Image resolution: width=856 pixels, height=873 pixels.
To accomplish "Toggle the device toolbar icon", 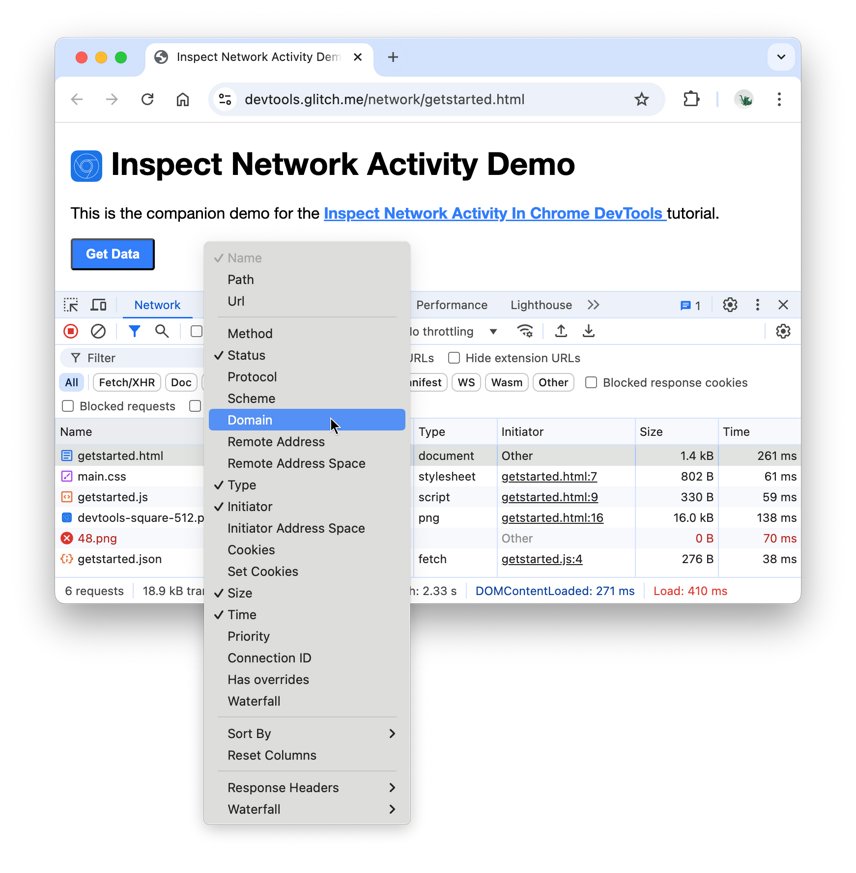I will pos(99,305).
